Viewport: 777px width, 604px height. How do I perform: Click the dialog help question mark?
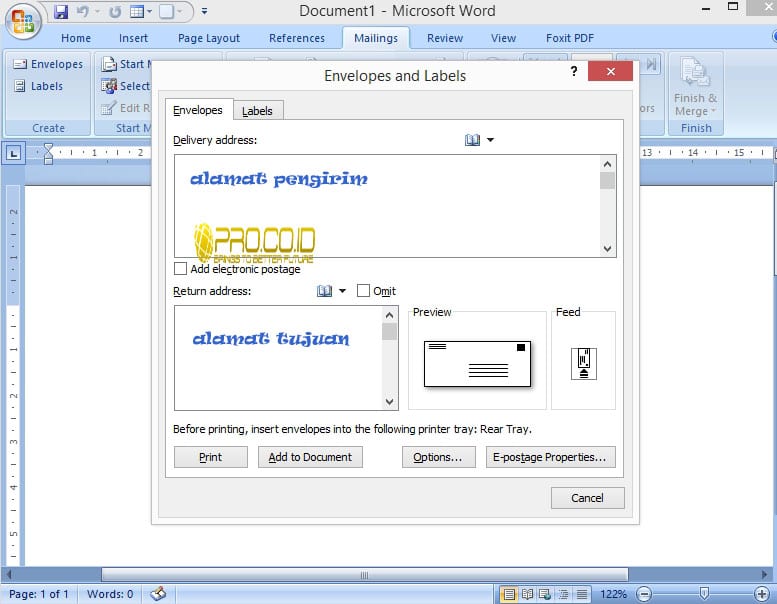click(574, 71)
